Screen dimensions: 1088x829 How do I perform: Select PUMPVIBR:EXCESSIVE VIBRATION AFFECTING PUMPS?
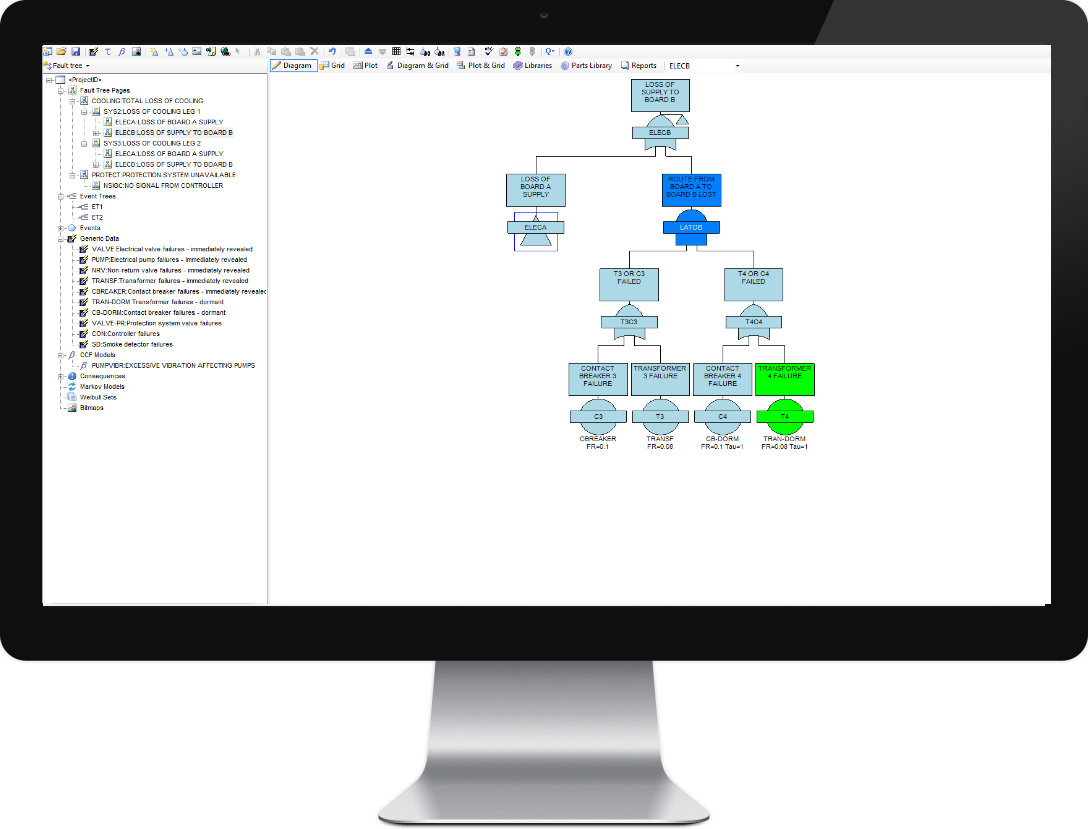coord(173,366)
